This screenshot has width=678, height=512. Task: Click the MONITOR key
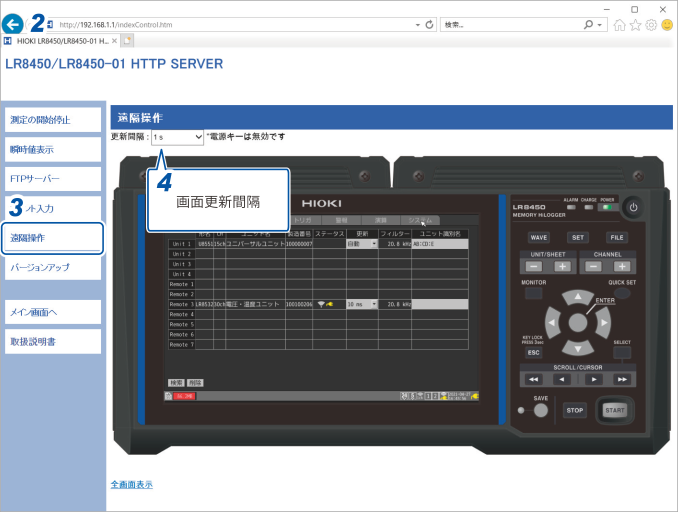(534, 293)
